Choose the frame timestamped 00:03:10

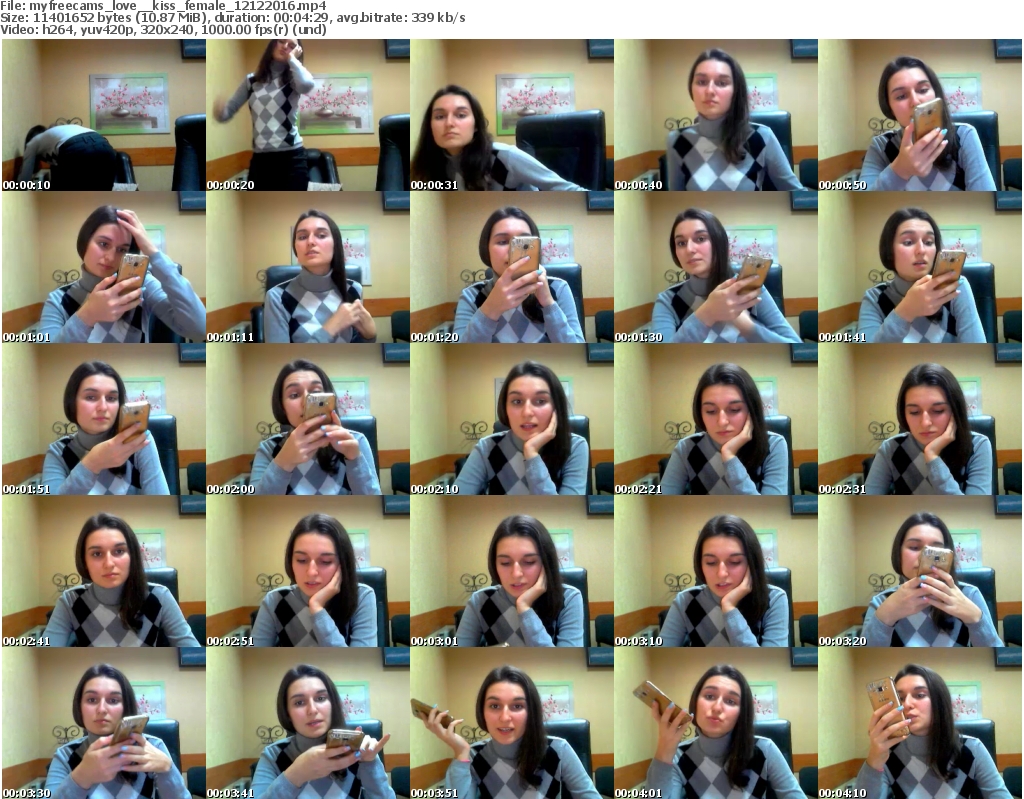coord(716,571)
